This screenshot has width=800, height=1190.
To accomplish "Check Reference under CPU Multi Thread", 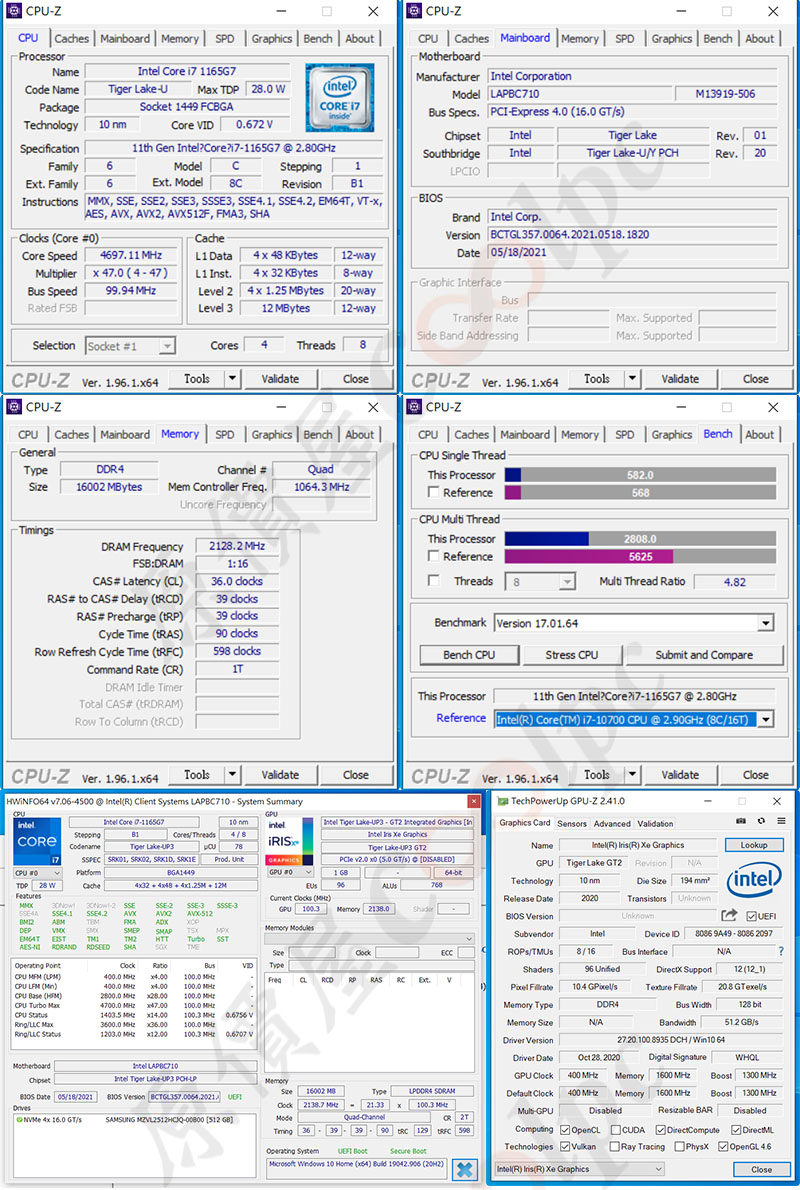I will click(433, 556).
